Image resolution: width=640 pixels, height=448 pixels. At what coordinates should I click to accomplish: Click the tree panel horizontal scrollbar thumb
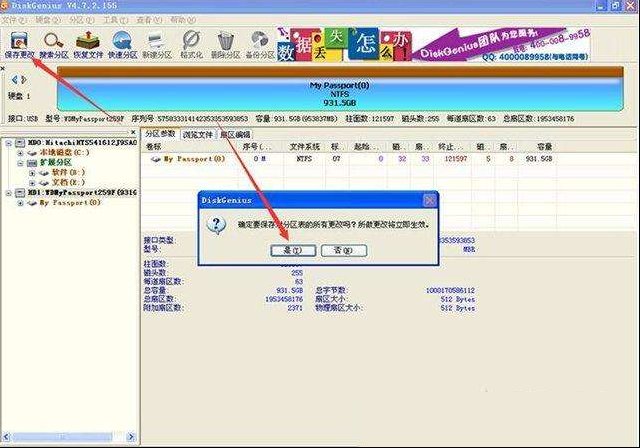click(62, 437)
